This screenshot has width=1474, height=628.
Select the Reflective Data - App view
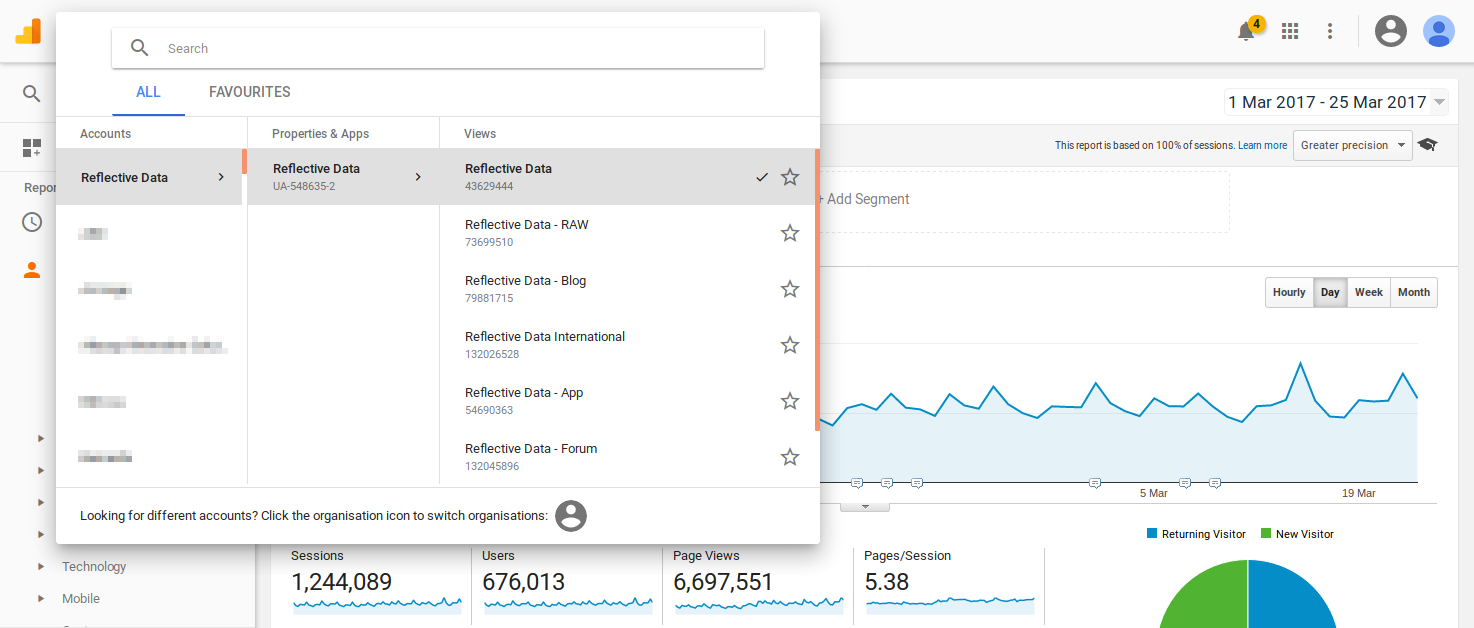click(x=628, y=401)
